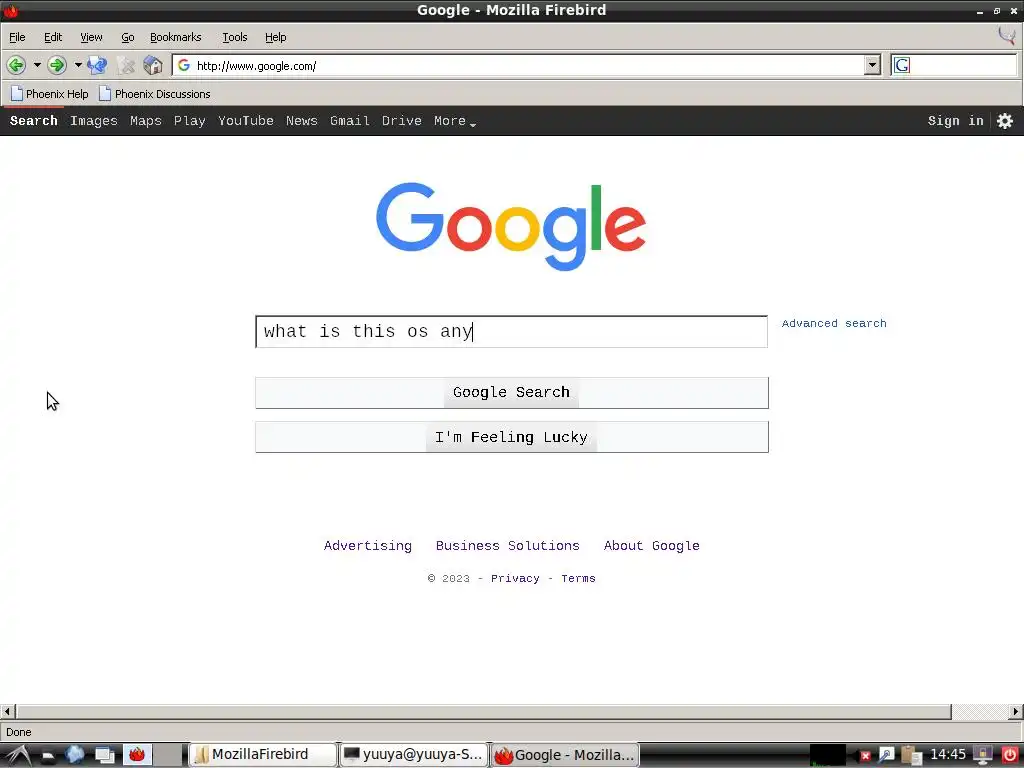Switch to Images in Google bar
Viewport: 1024px width, 768px height.
pos(93,121)
